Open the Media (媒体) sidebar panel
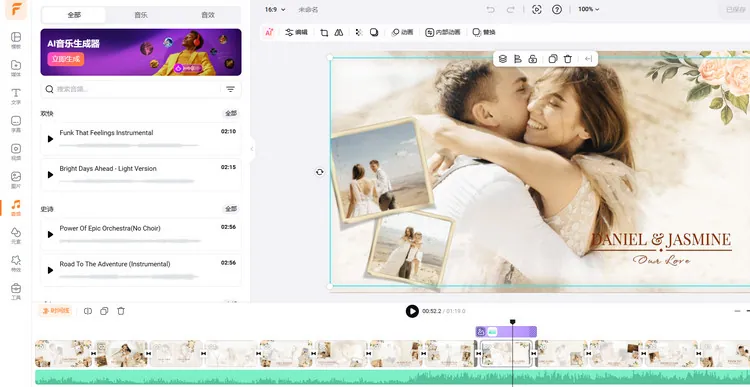 [x=16, y=68]
